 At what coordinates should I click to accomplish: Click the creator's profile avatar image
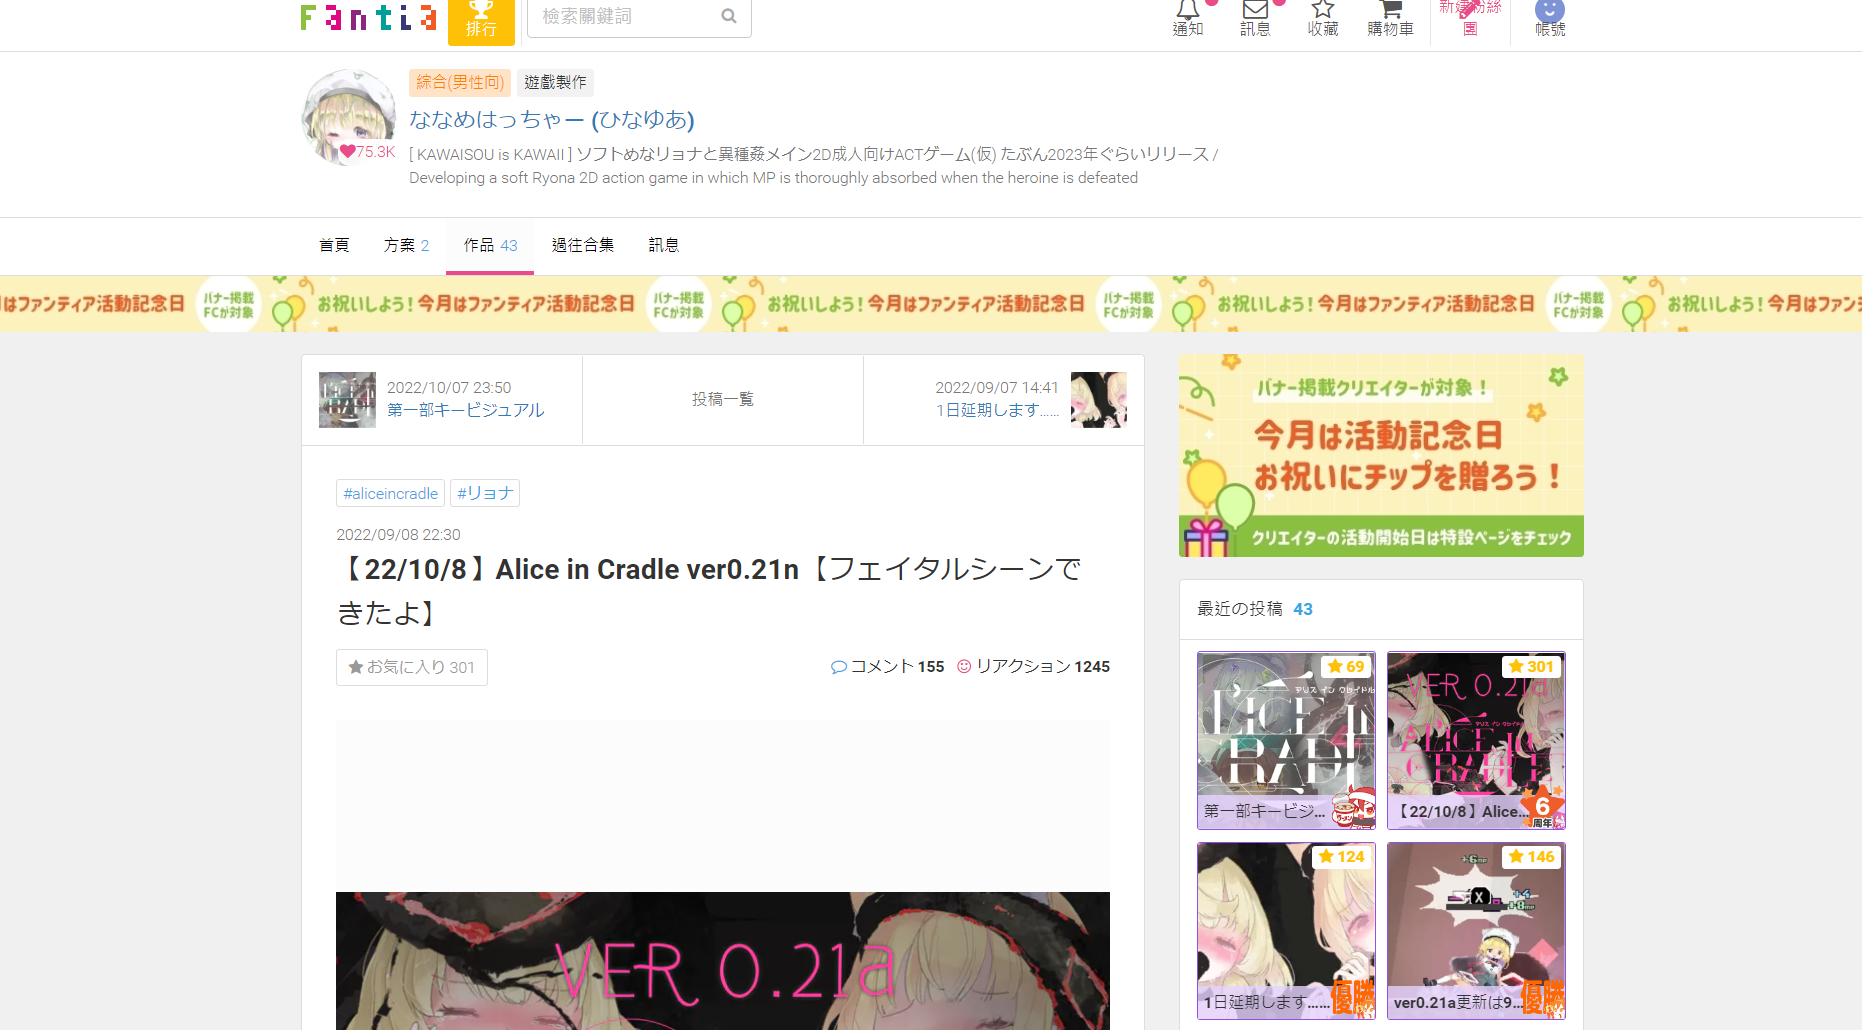[348, 117]
